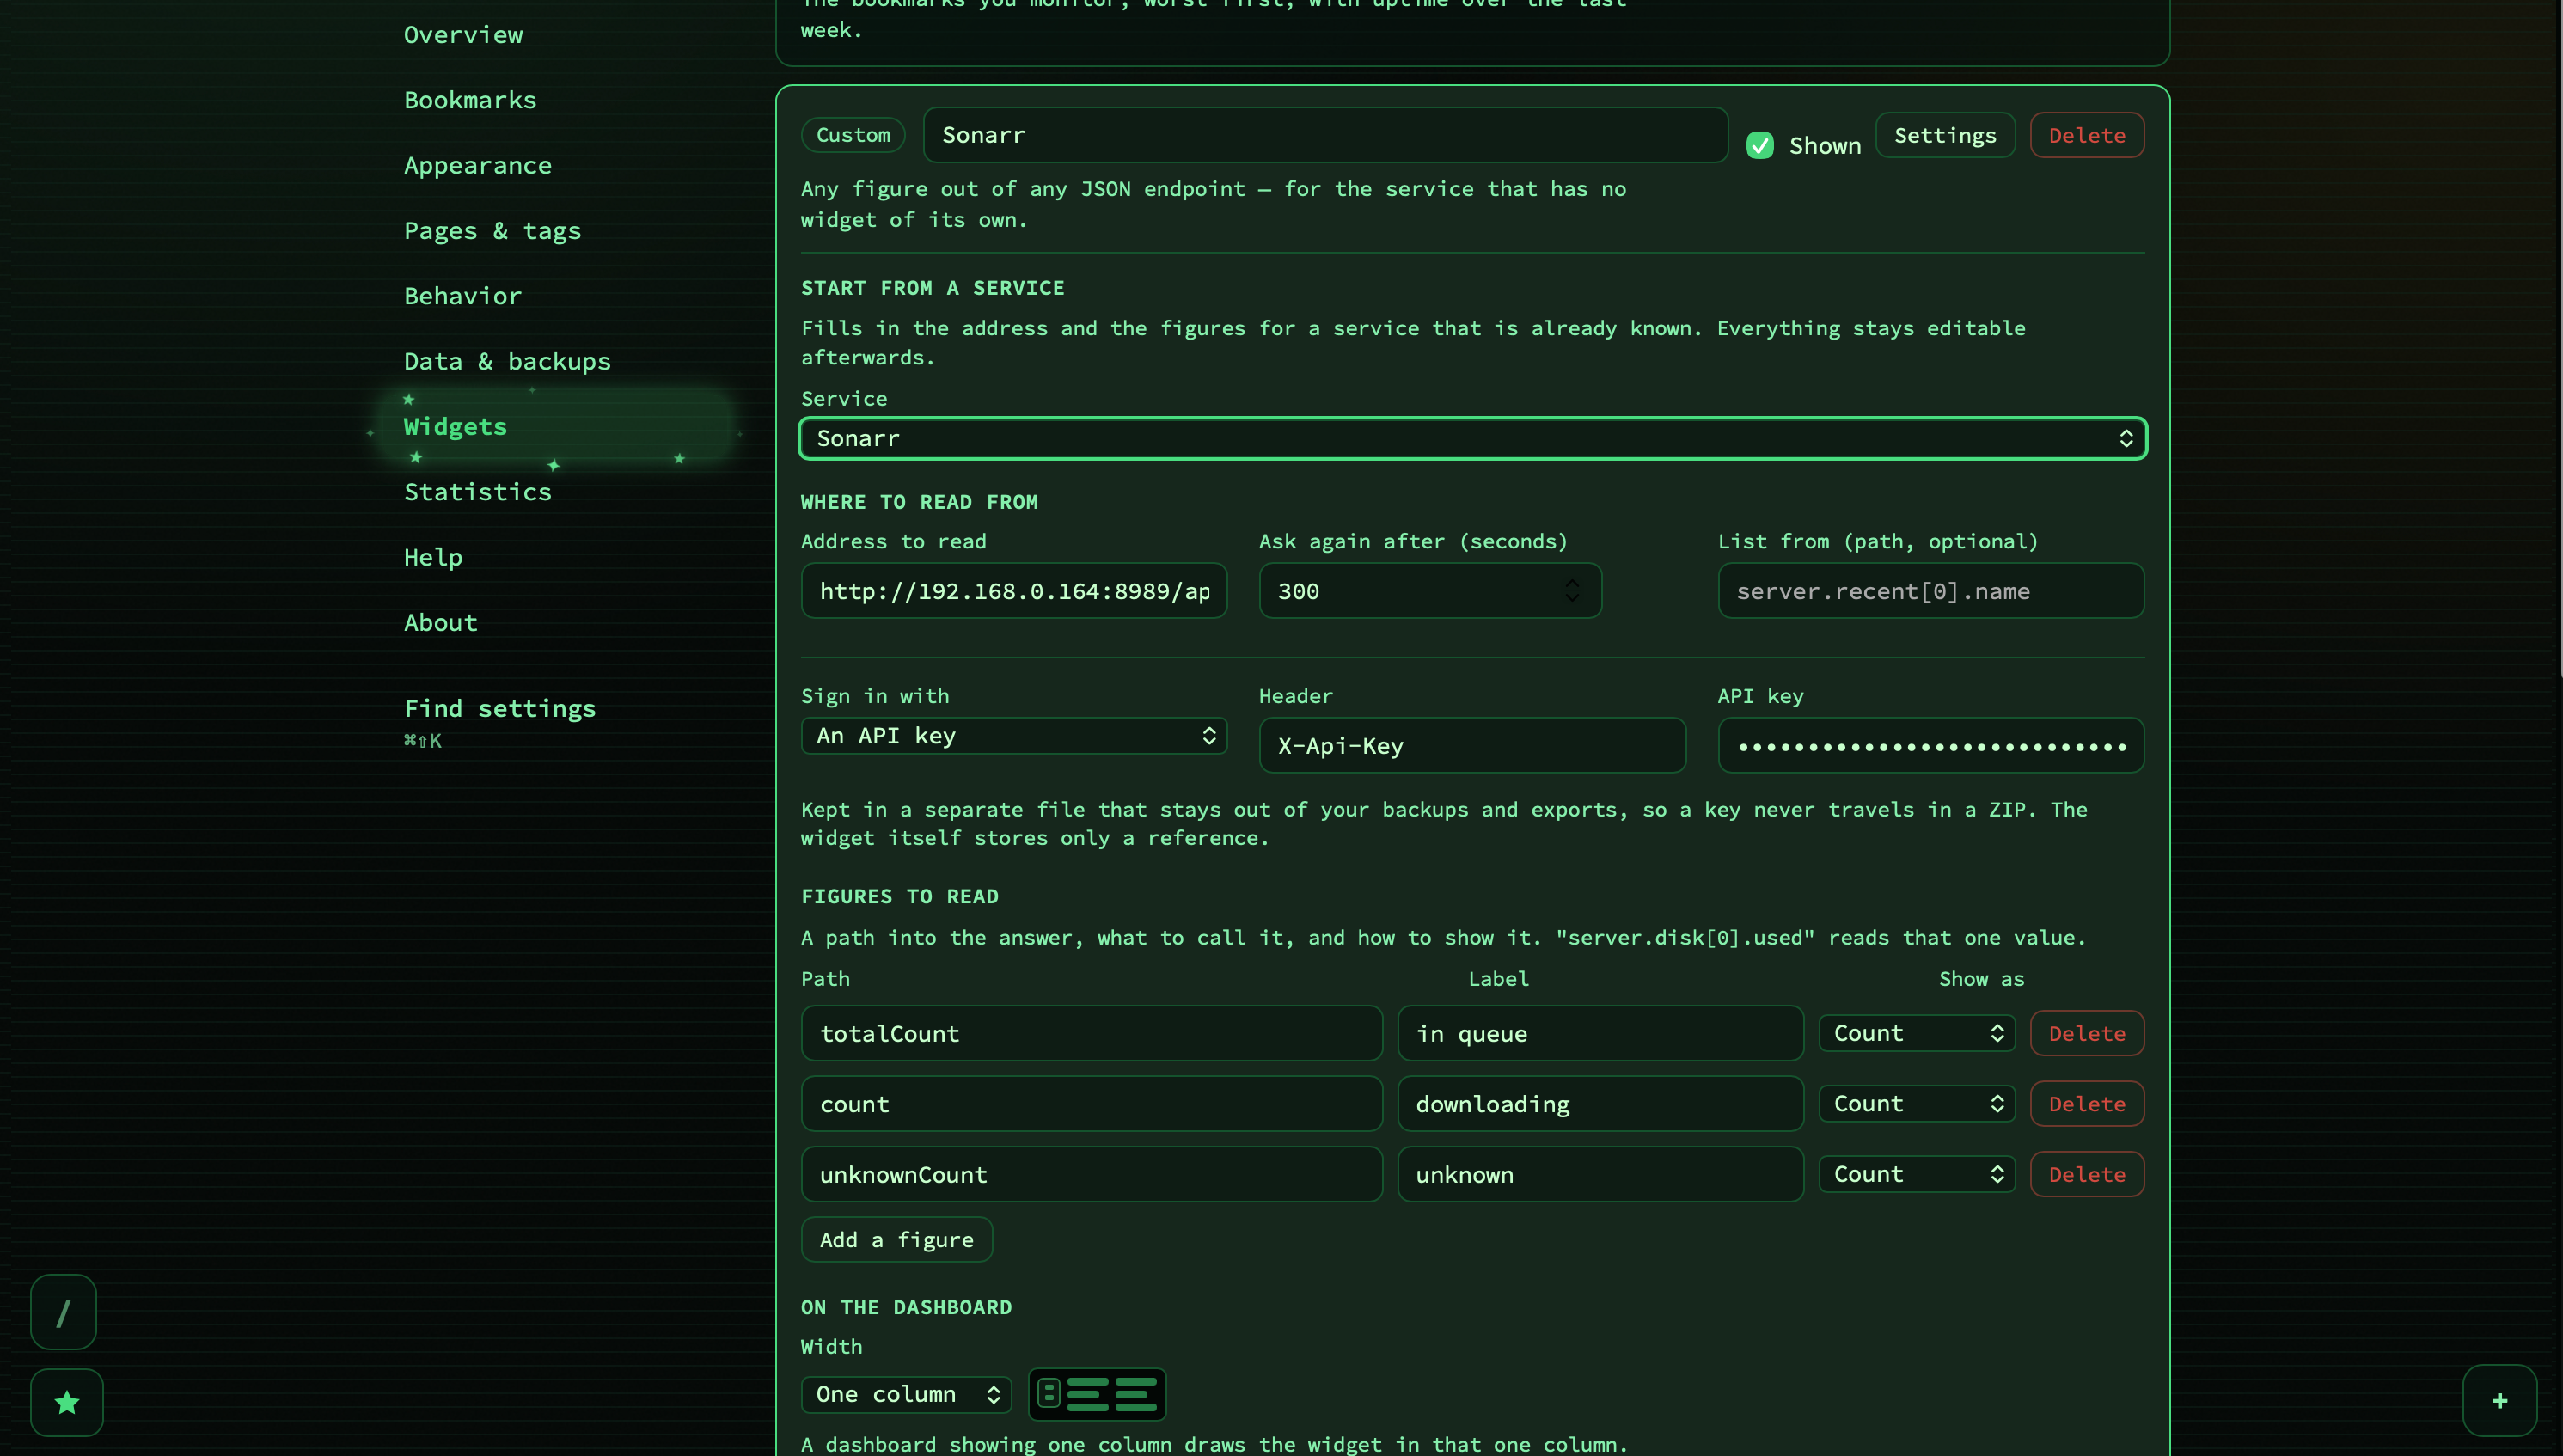Click the unknownCount path field

coord(1091,1174)
